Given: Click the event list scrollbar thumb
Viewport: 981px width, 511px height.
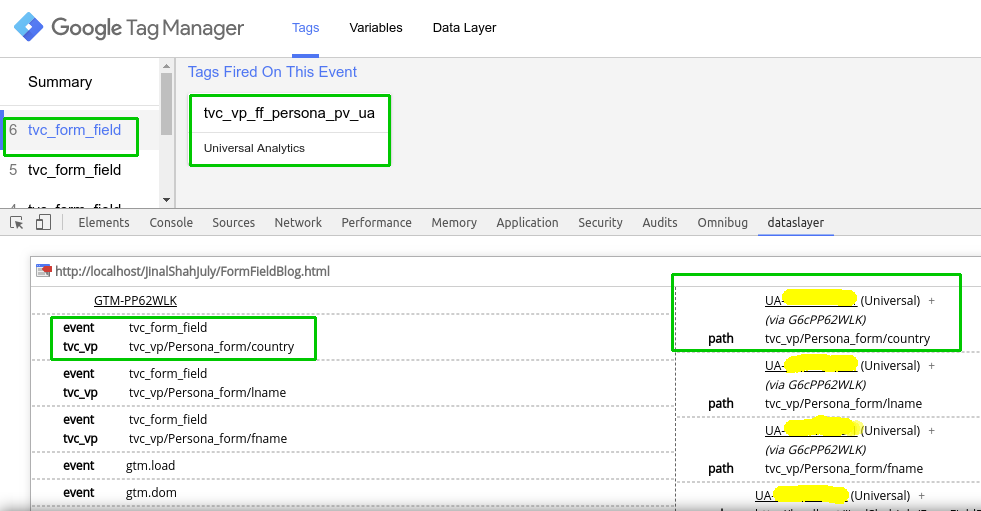Looking at the screenshot, I should (166, 104).
